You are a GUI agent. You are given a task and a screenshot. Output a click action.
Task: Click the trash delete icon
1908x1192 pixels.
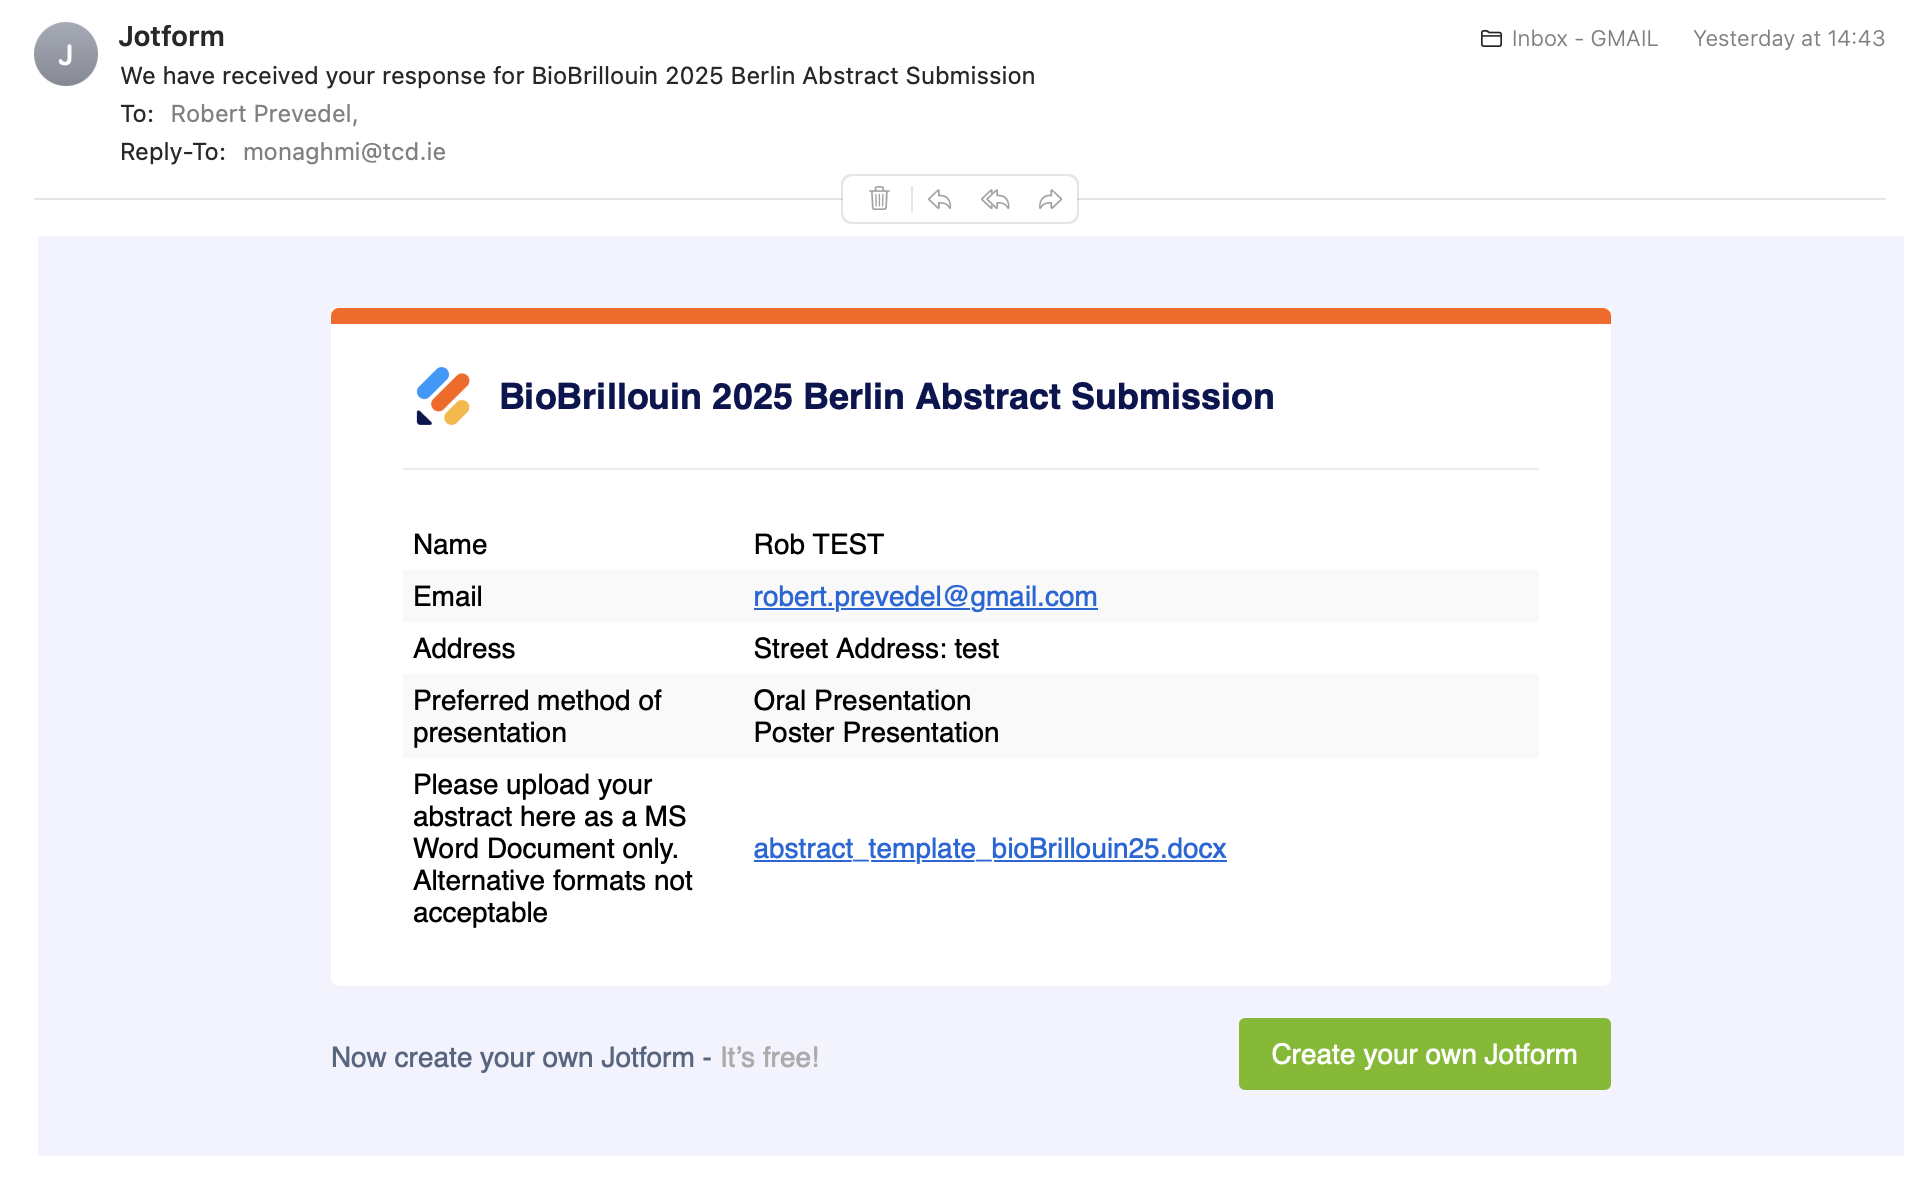[x=879, y=199]
